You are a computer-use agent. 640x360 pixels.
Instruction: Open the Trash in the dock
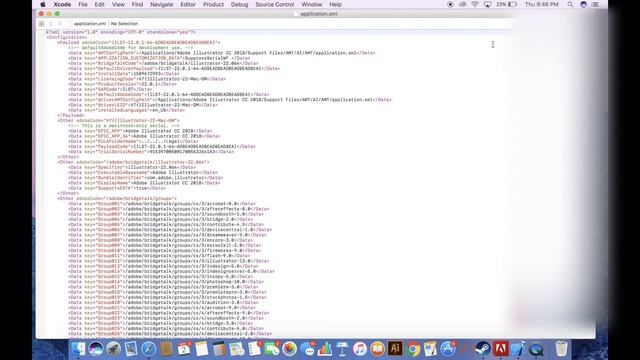point(562,349)
